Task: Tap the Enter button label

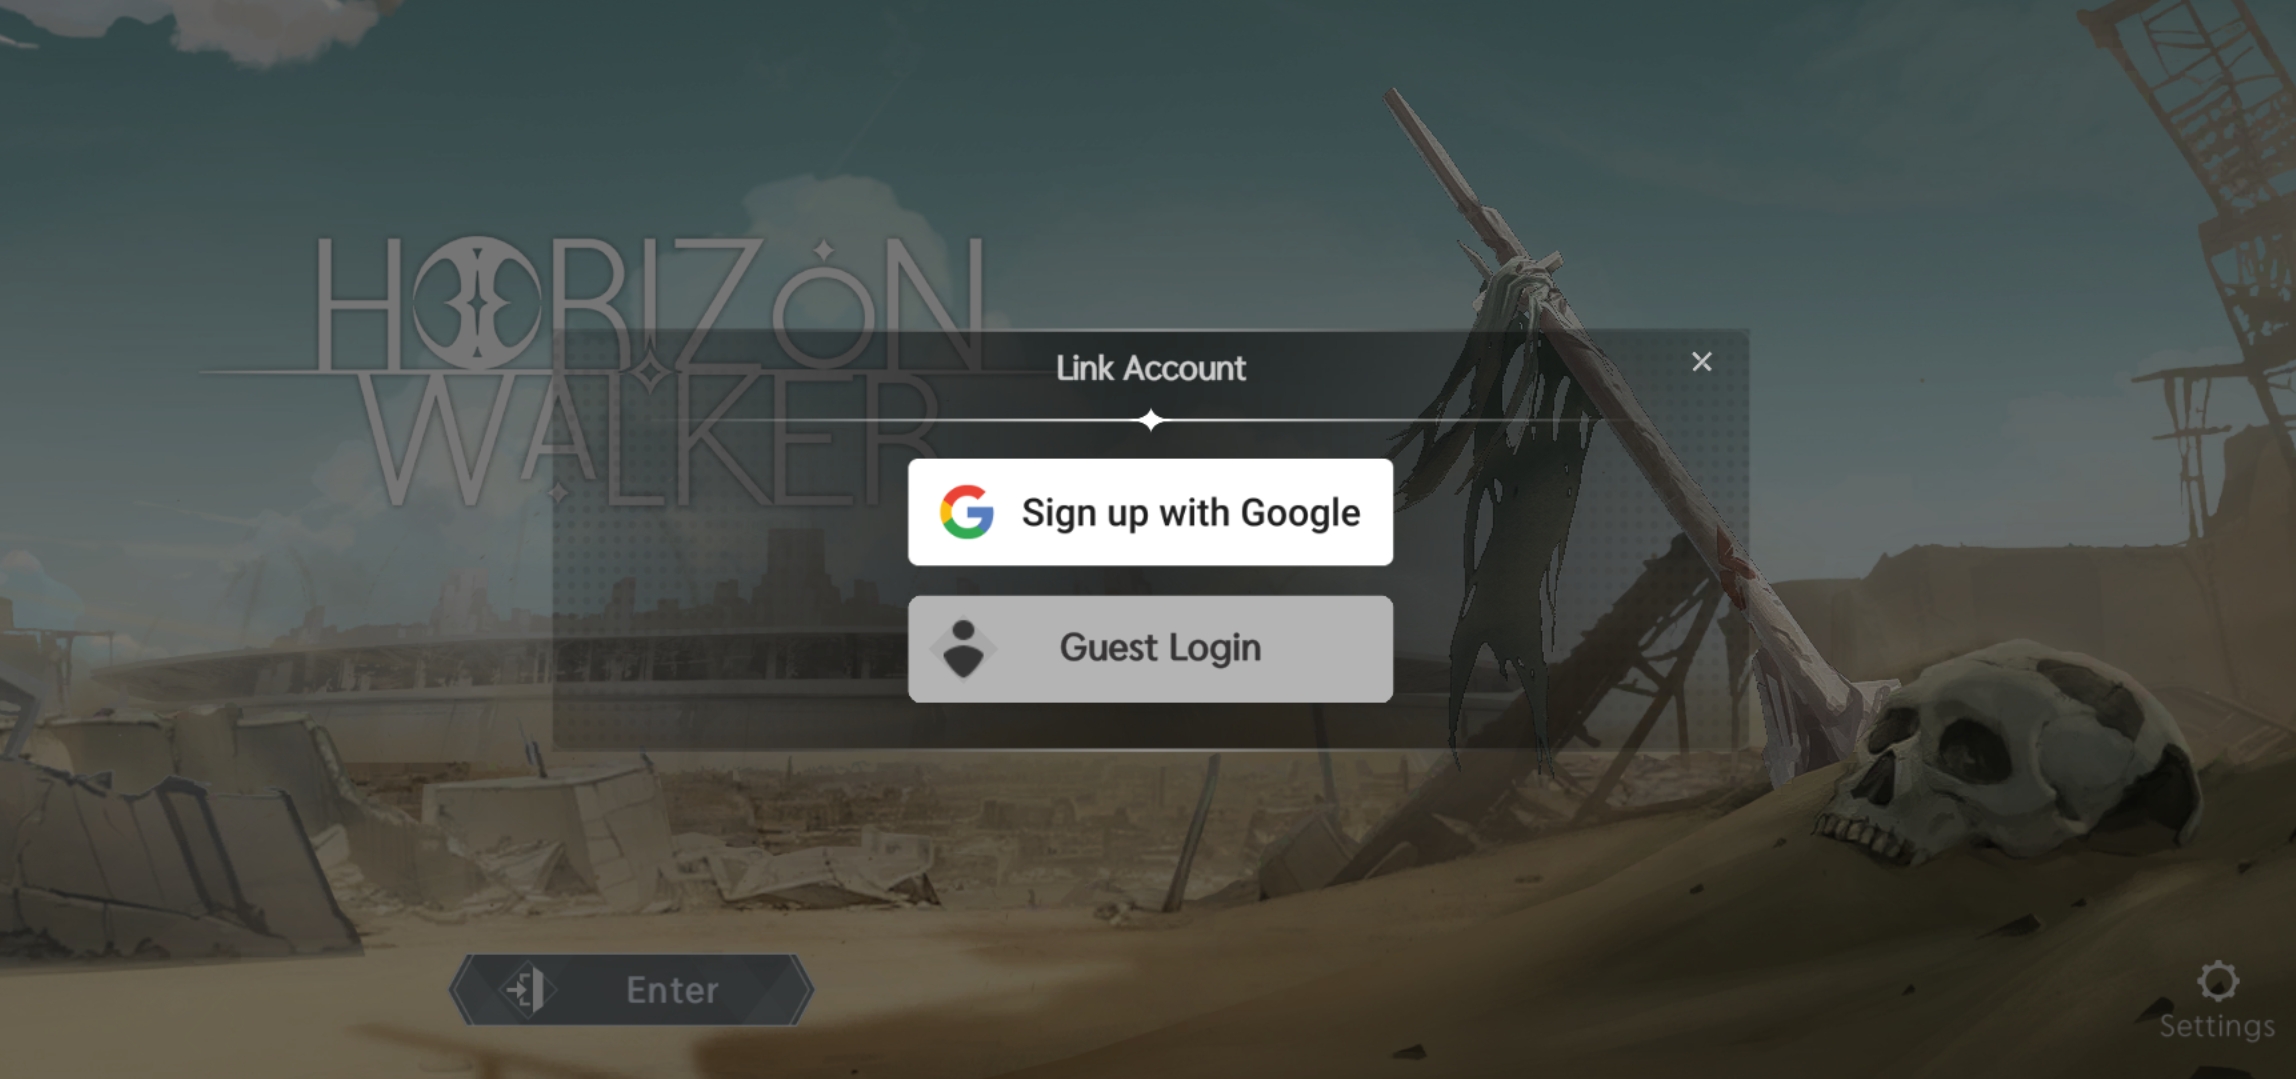Action: pyautogui.click(x=672, y=990)
